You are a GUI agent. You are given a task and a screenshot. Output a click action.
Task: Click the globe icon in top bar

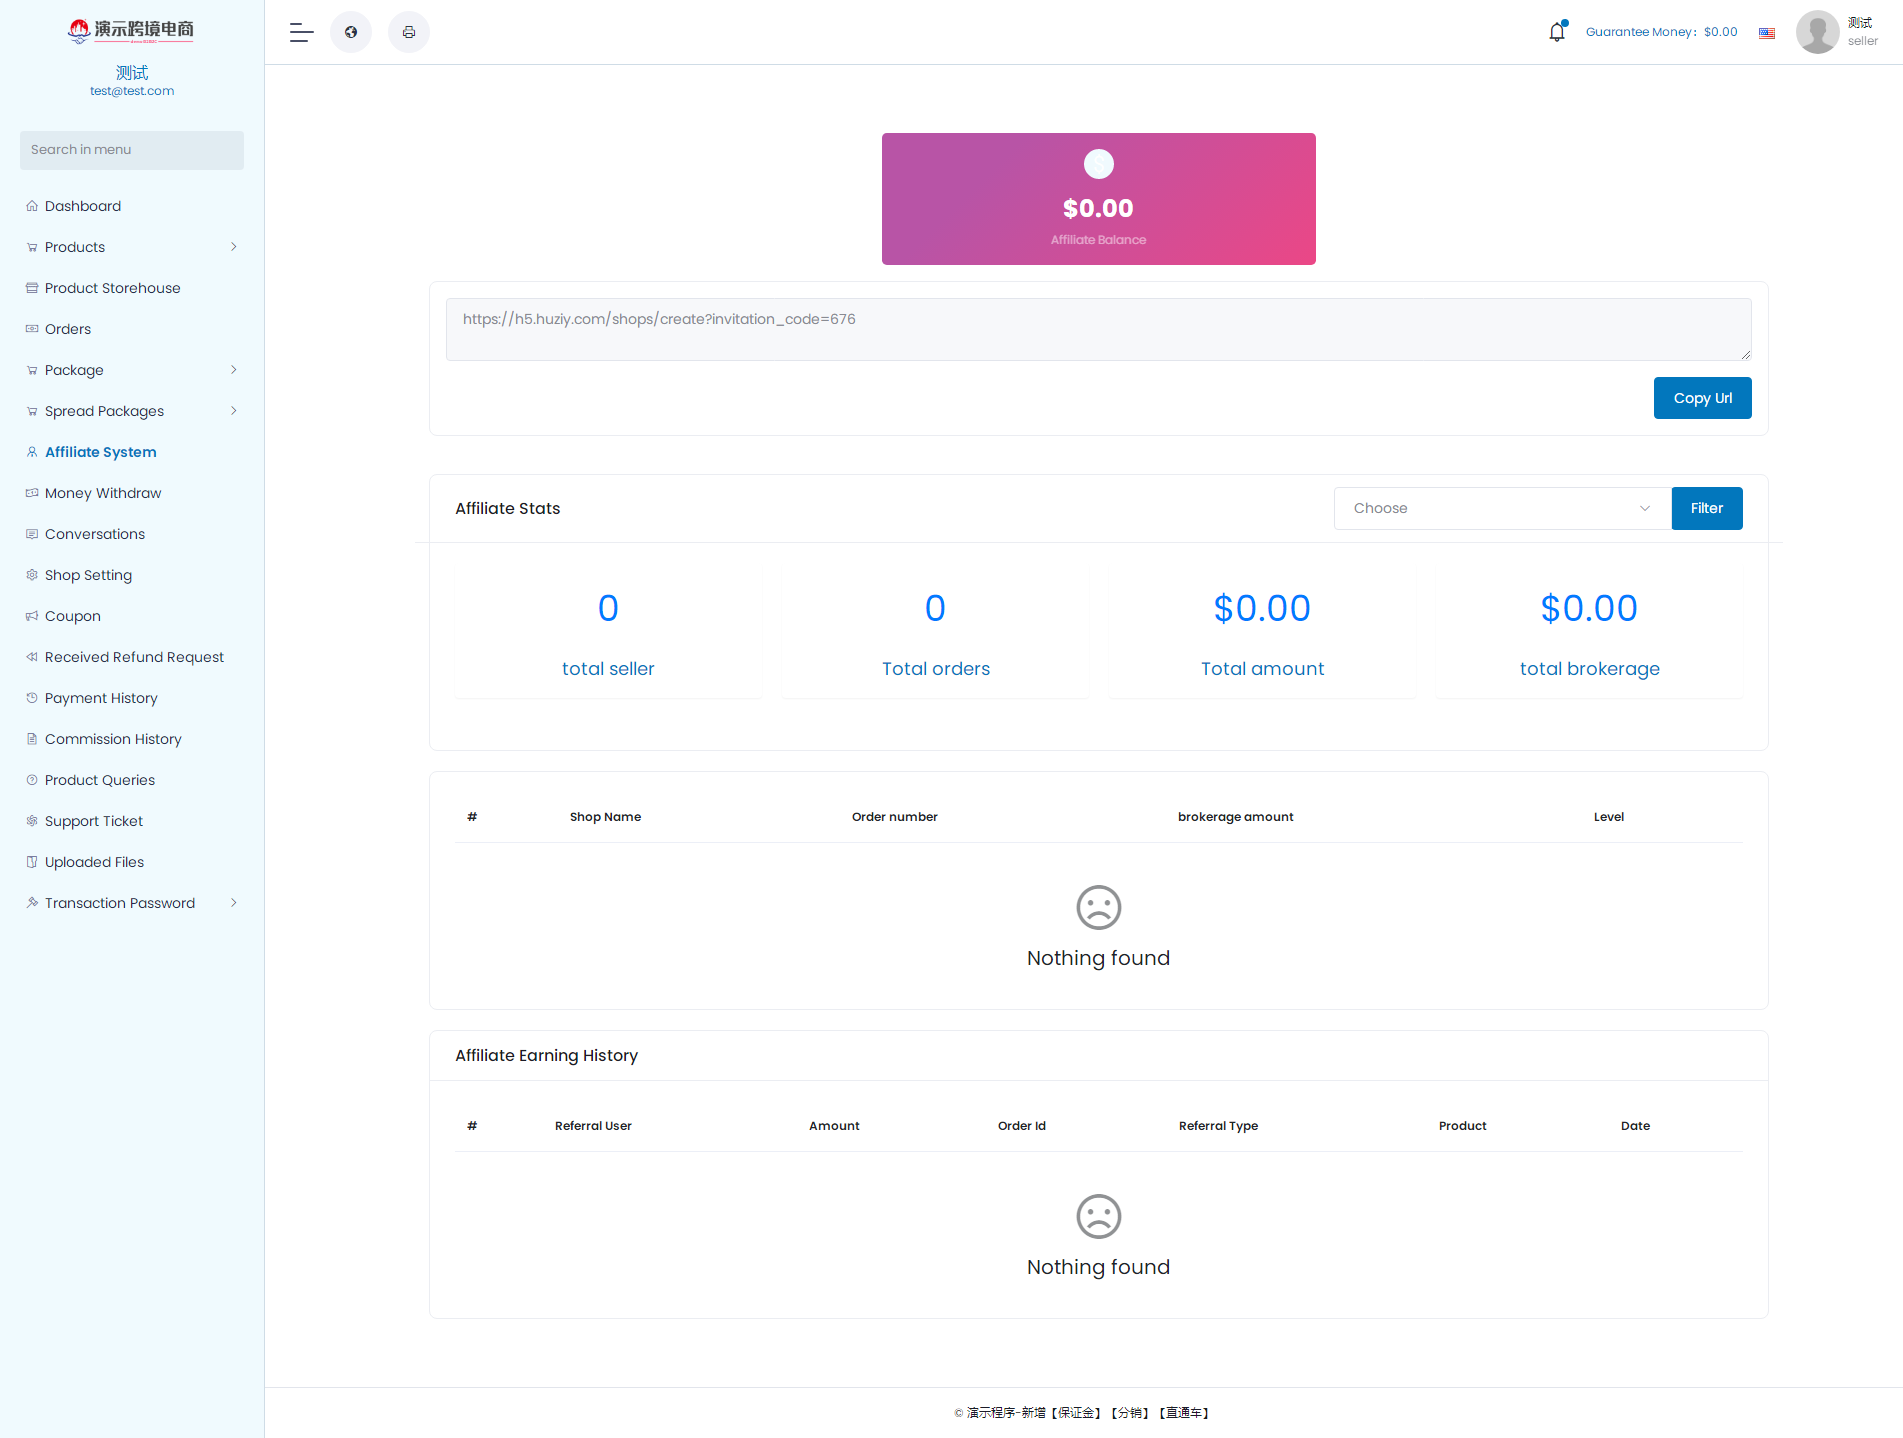[351, 32]
